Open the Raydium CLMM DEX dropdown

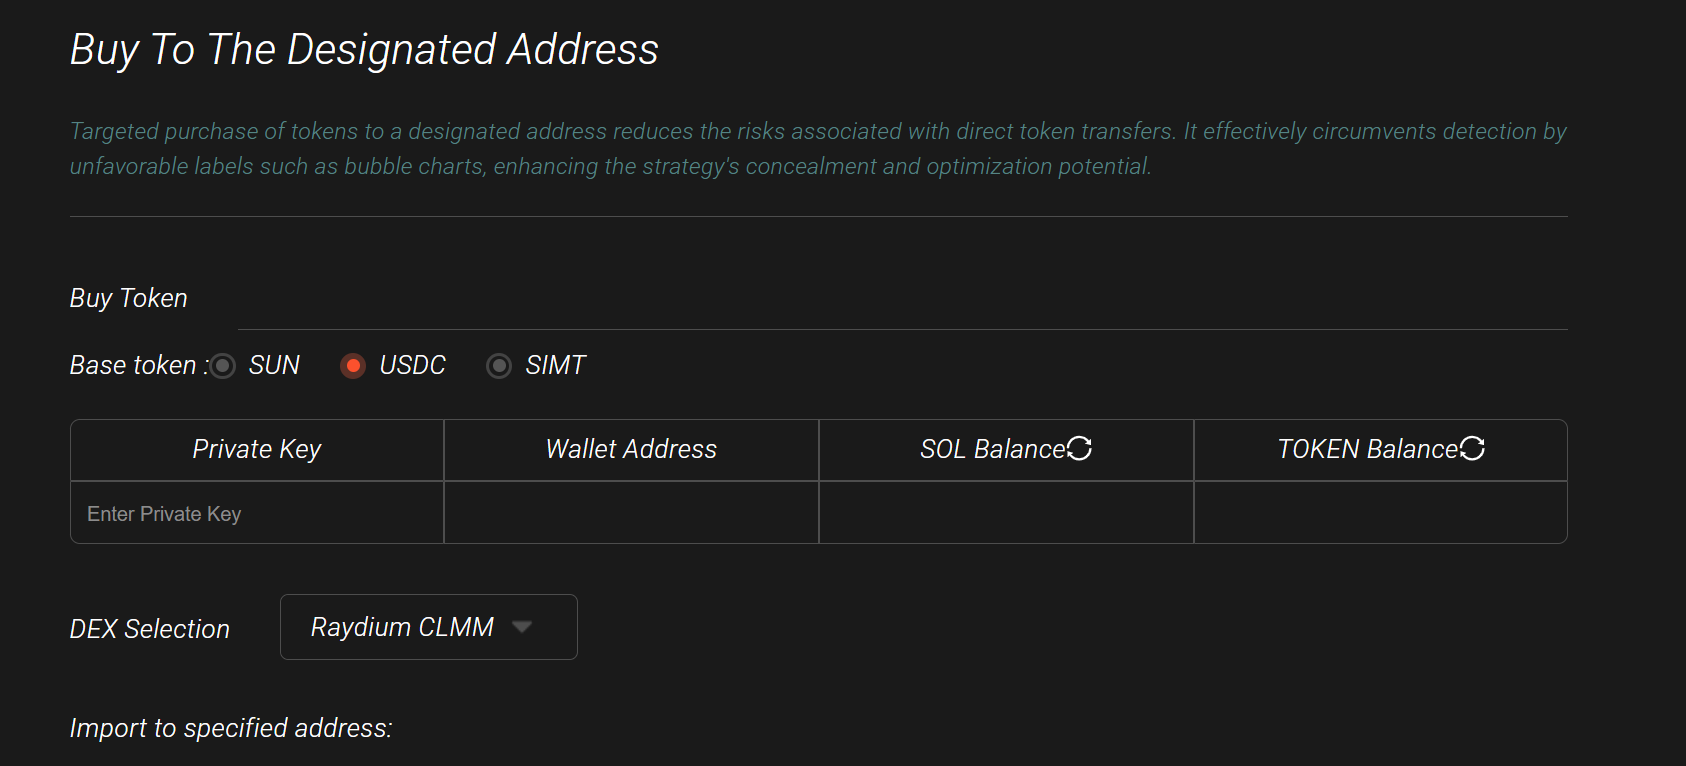click(x=428, y=627)
